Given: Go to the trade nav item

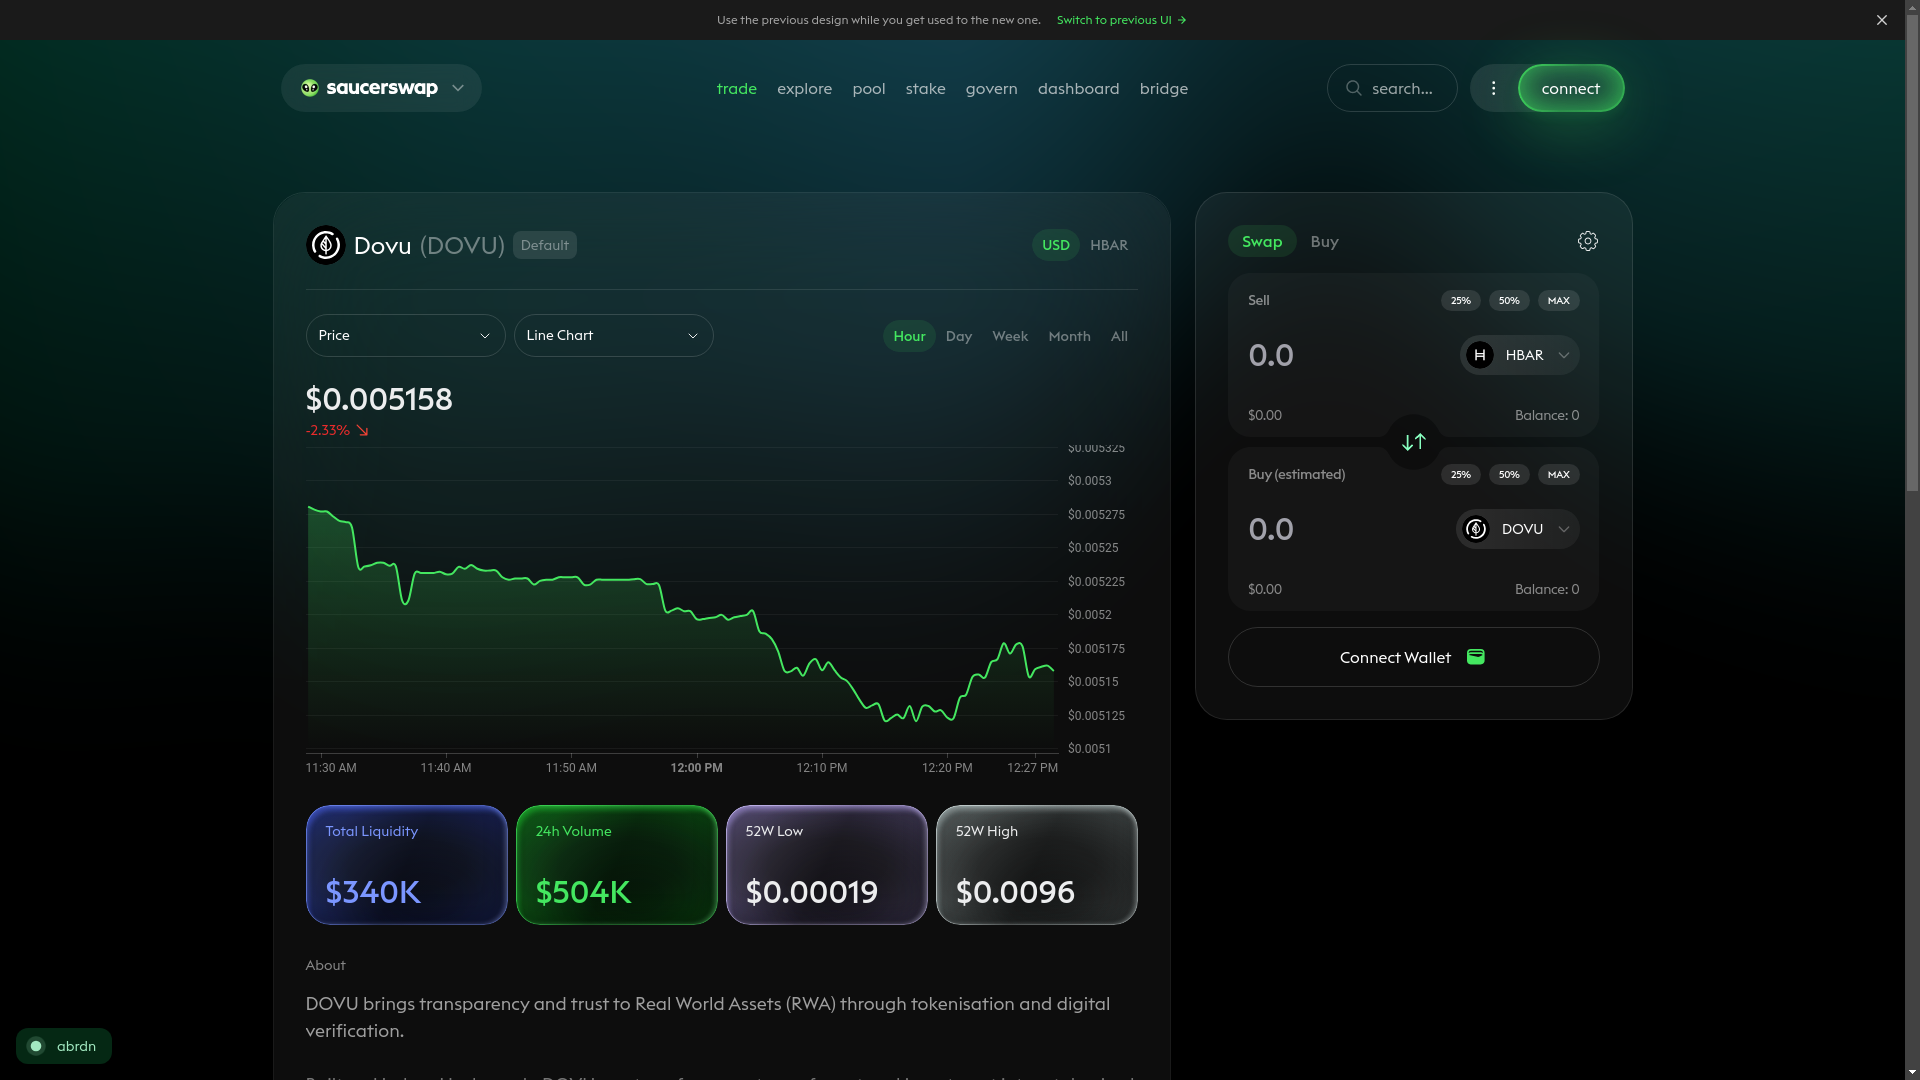Looking at the screenshot, I should pyautogui.click(x=737, y=88).
